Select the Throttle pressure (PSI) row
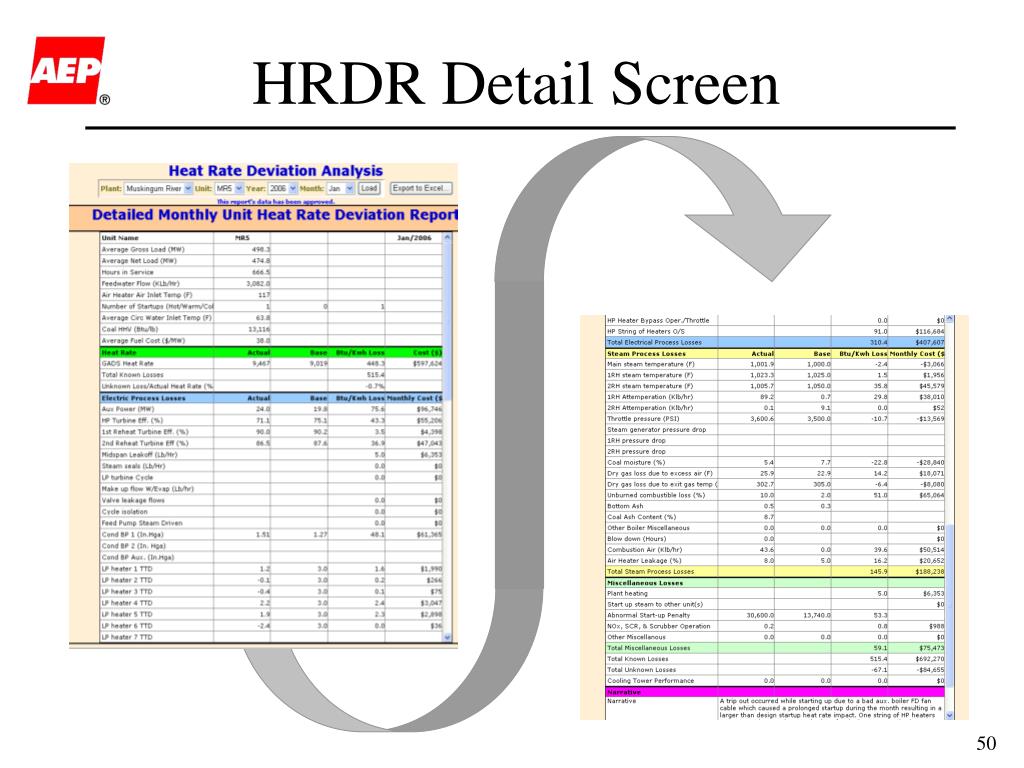The image size is (1024, 768). point(775,419)
